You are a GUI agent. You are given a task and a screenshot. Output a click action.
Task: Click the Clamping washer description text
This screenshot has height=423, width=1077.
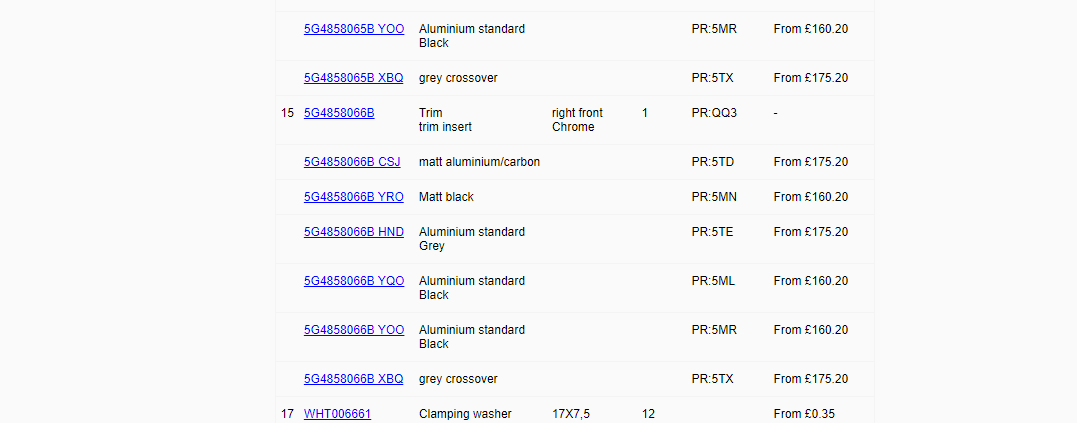[465, 414]
